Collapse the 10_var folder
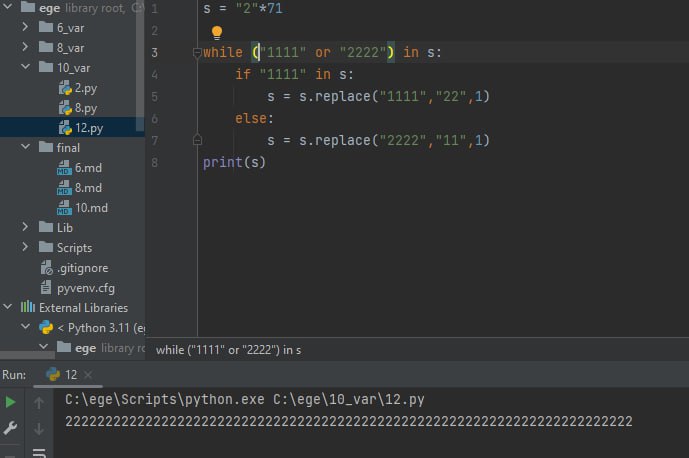 coord(25,67)
